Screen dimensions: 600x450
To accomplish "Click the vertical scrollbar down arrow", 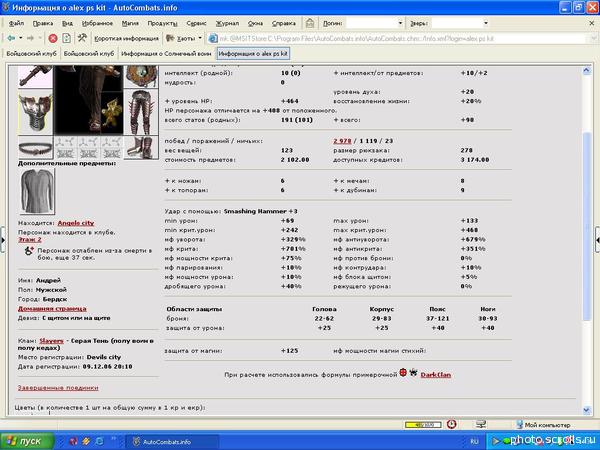I will point(587,410).
